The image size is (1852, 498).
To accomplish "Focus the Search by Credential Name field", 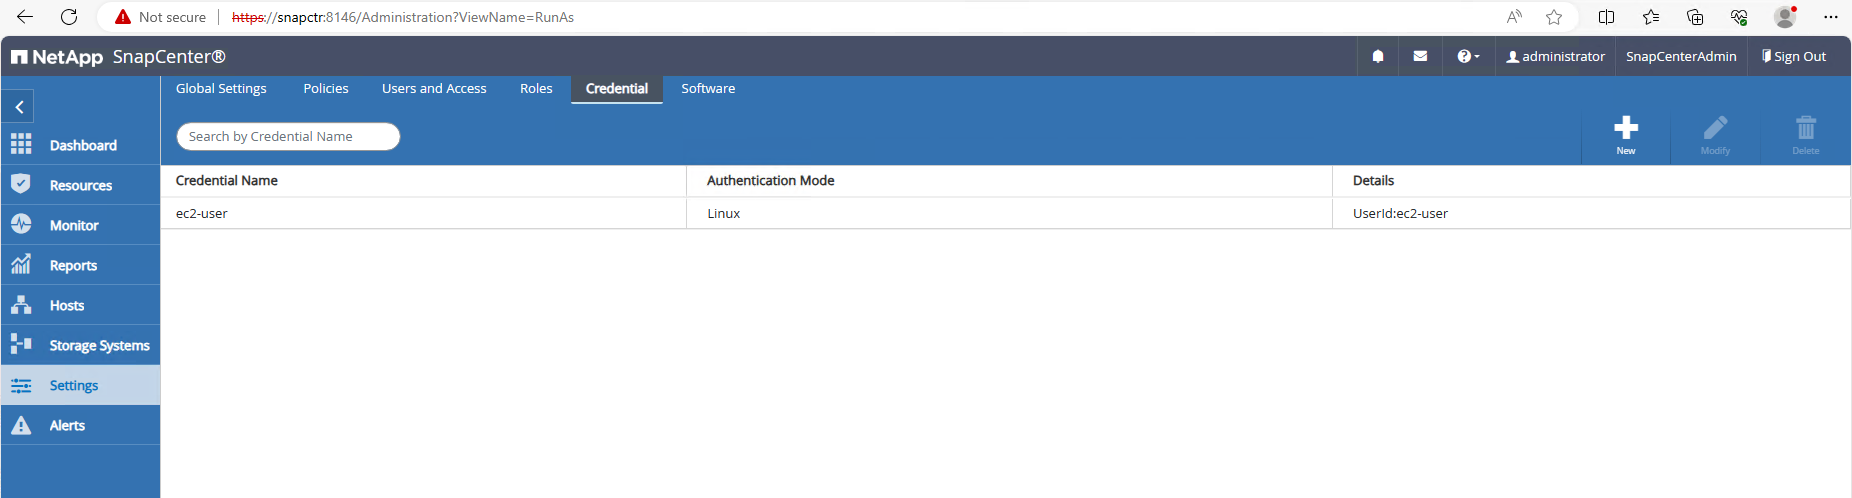I will tap(288, 137).
